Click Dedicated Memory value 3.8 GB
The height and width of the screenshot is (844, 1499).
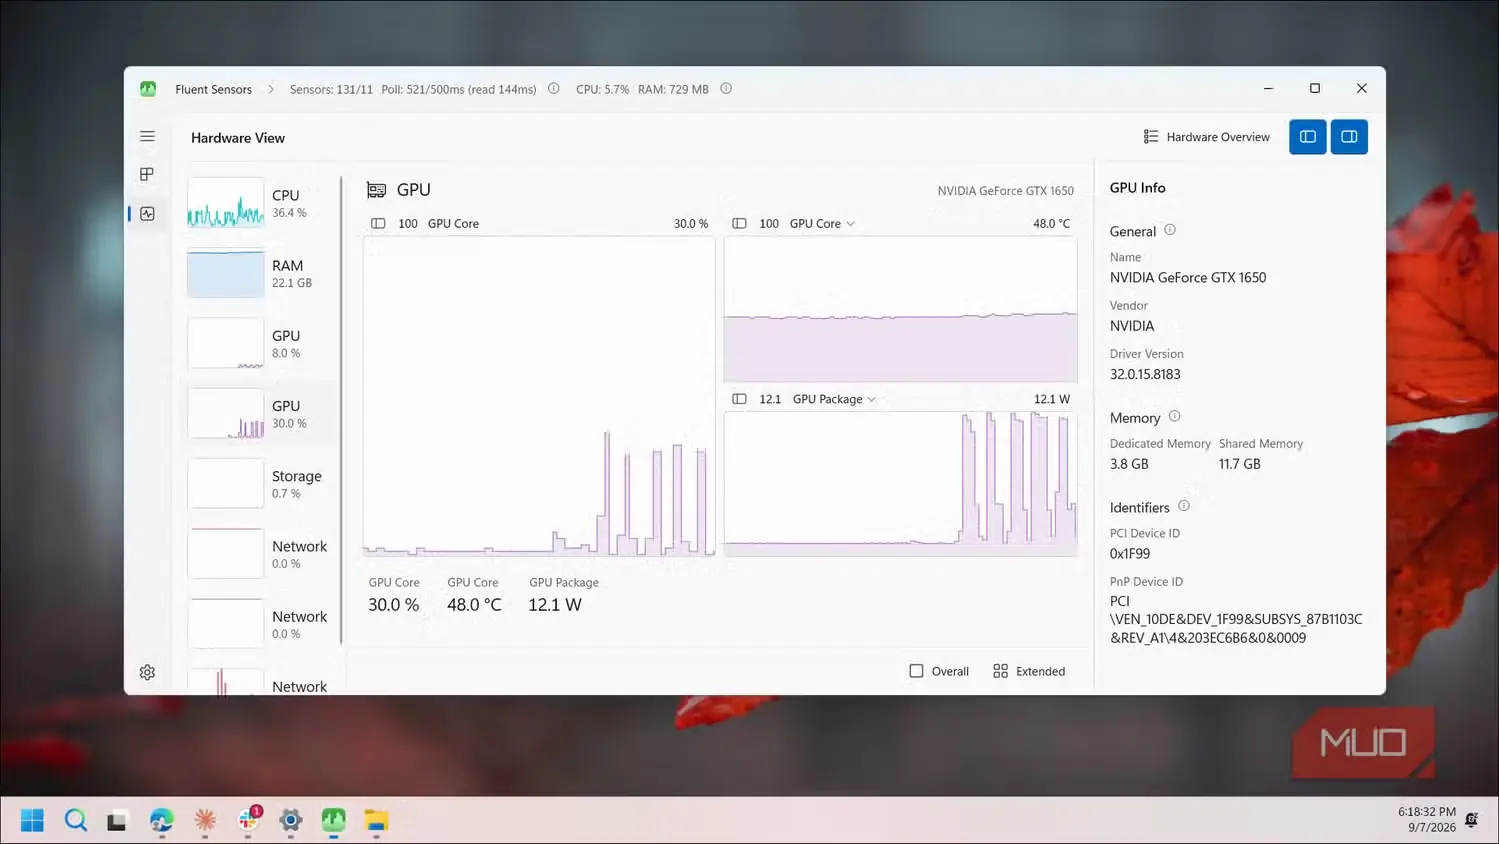pos(1129,464)
